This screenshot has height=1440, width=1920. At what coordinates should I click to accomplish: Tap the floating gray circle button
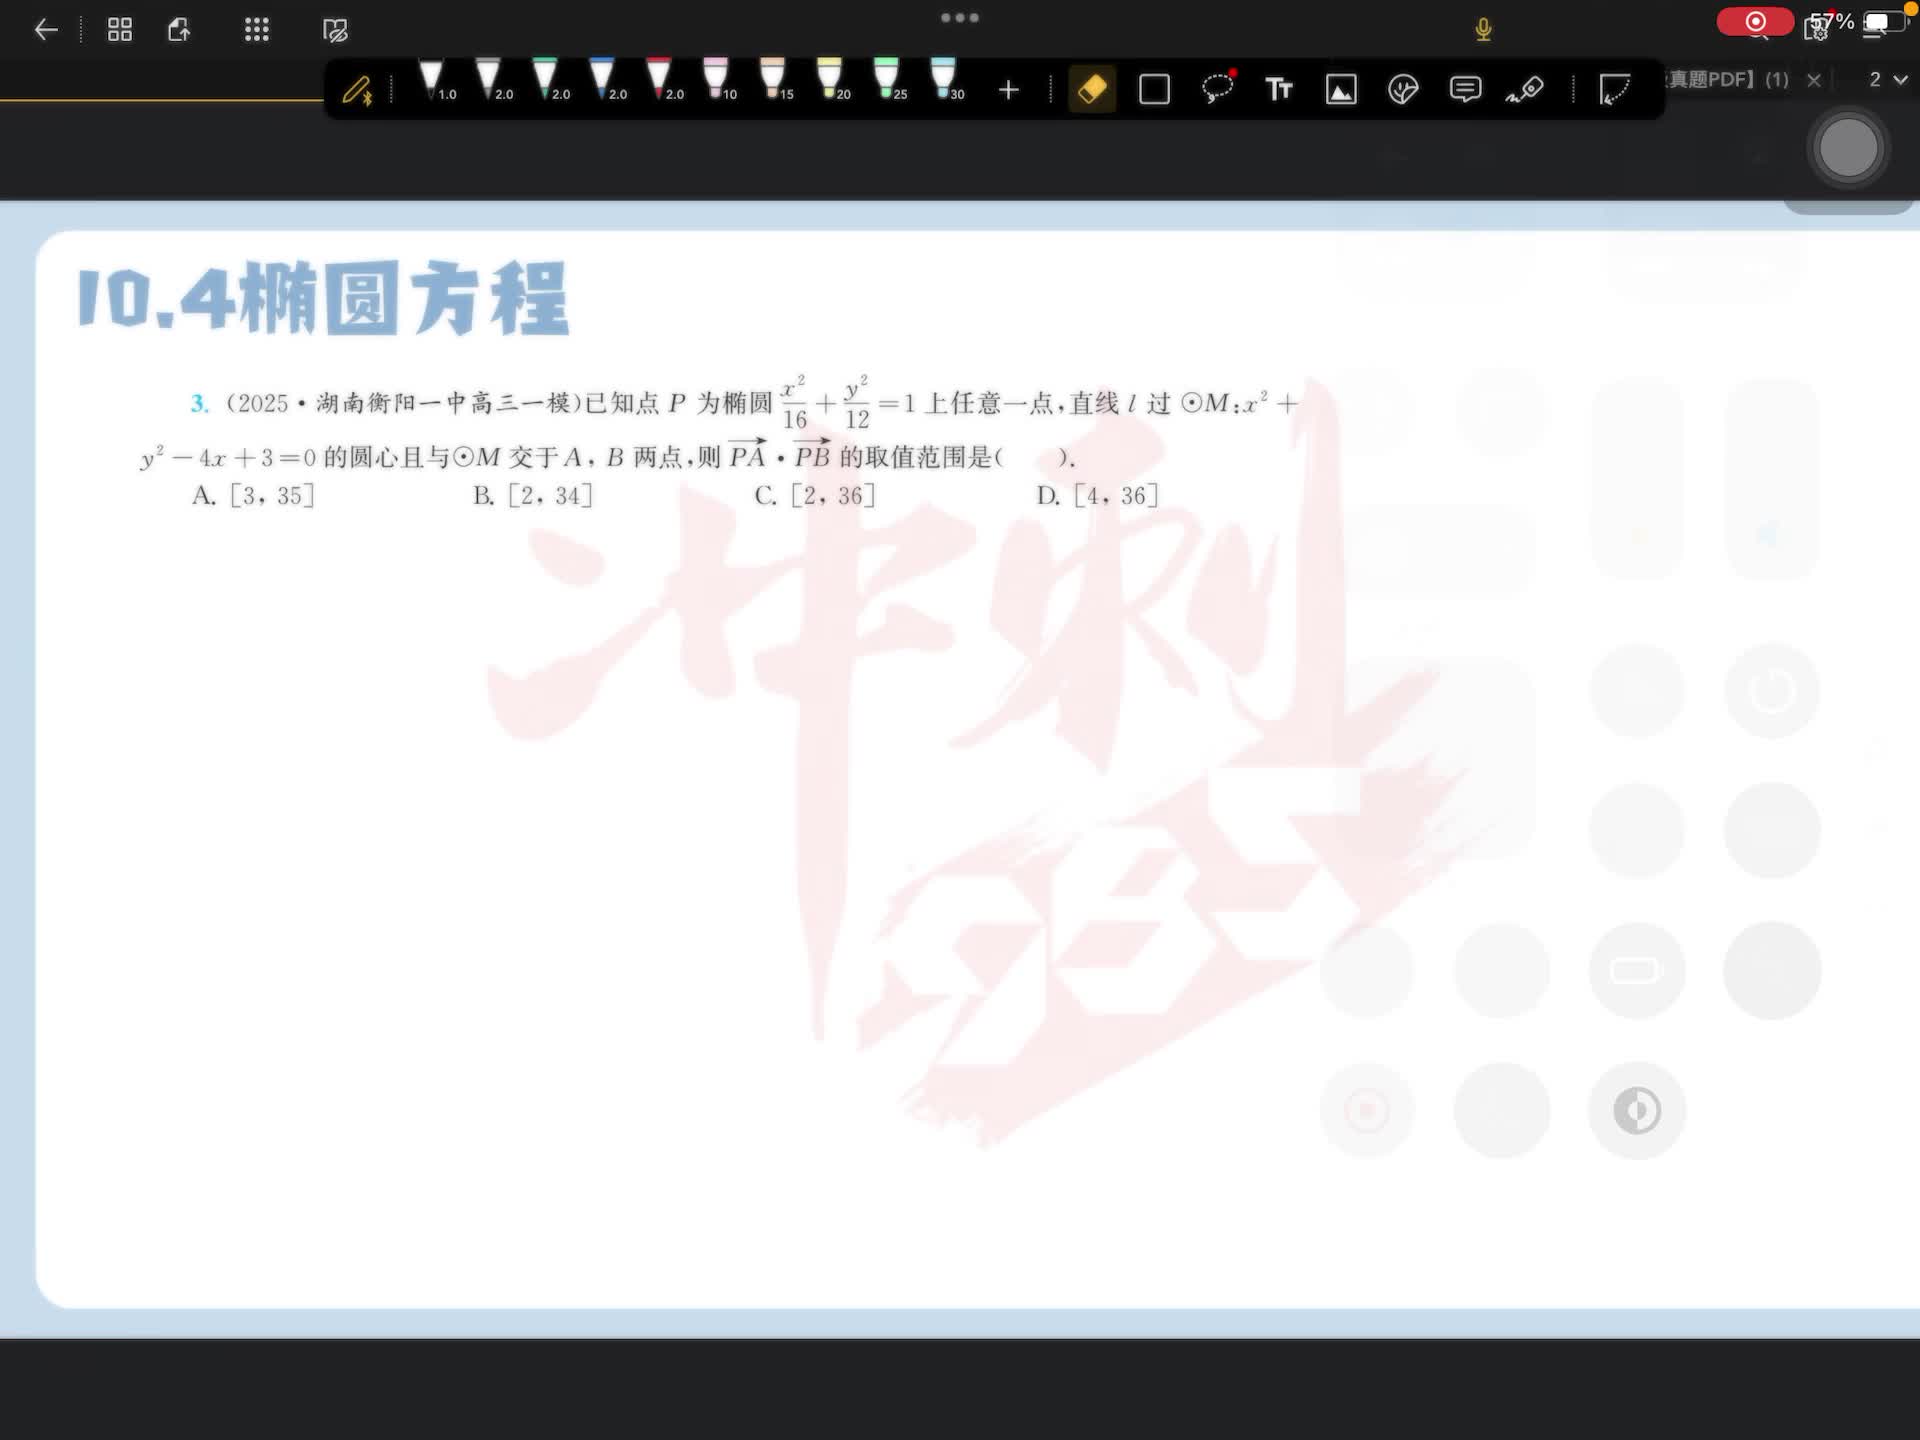[x=1848, y=148]
